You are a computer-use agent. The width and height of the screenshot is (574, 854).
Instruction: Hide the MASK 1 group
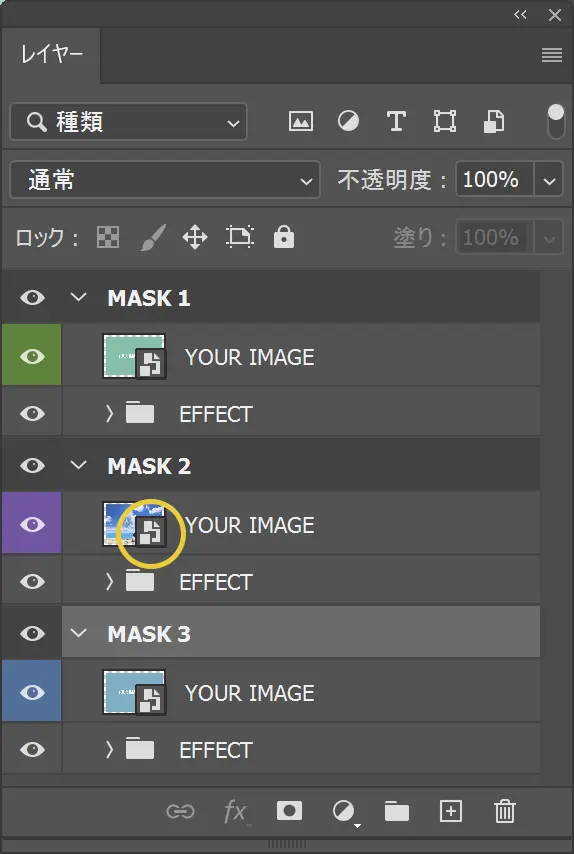pyautogui.click(x=32, y=298)
